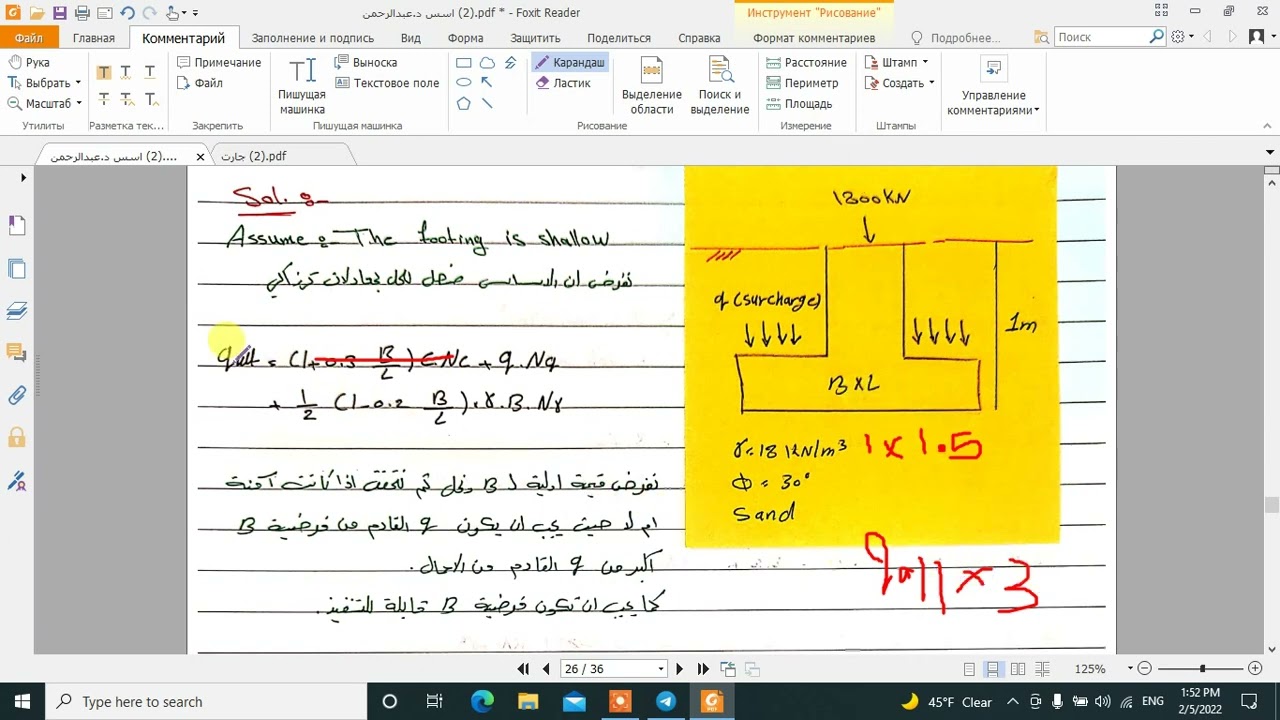Image resolution: width=1280 pixels, height=720 pixels.
Task: Open page number 26 / 36 dropdown
Action: pyautogui.click(x=661, y=669)
